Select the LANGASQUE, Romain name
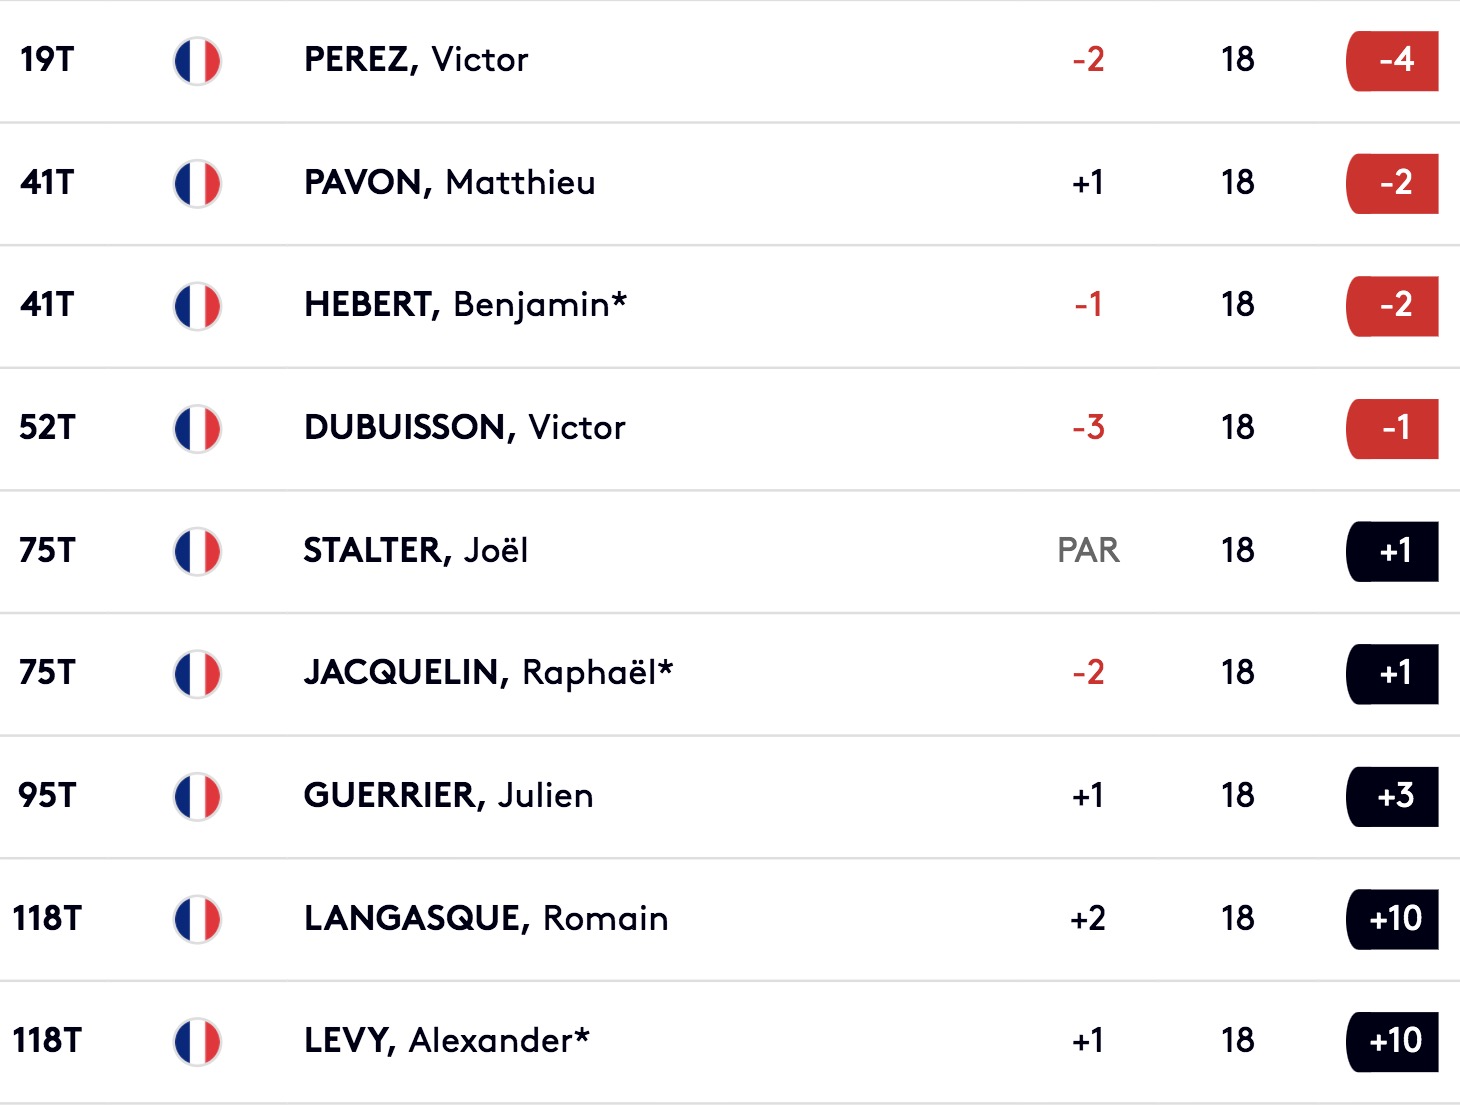 click(x=486, y=918)
